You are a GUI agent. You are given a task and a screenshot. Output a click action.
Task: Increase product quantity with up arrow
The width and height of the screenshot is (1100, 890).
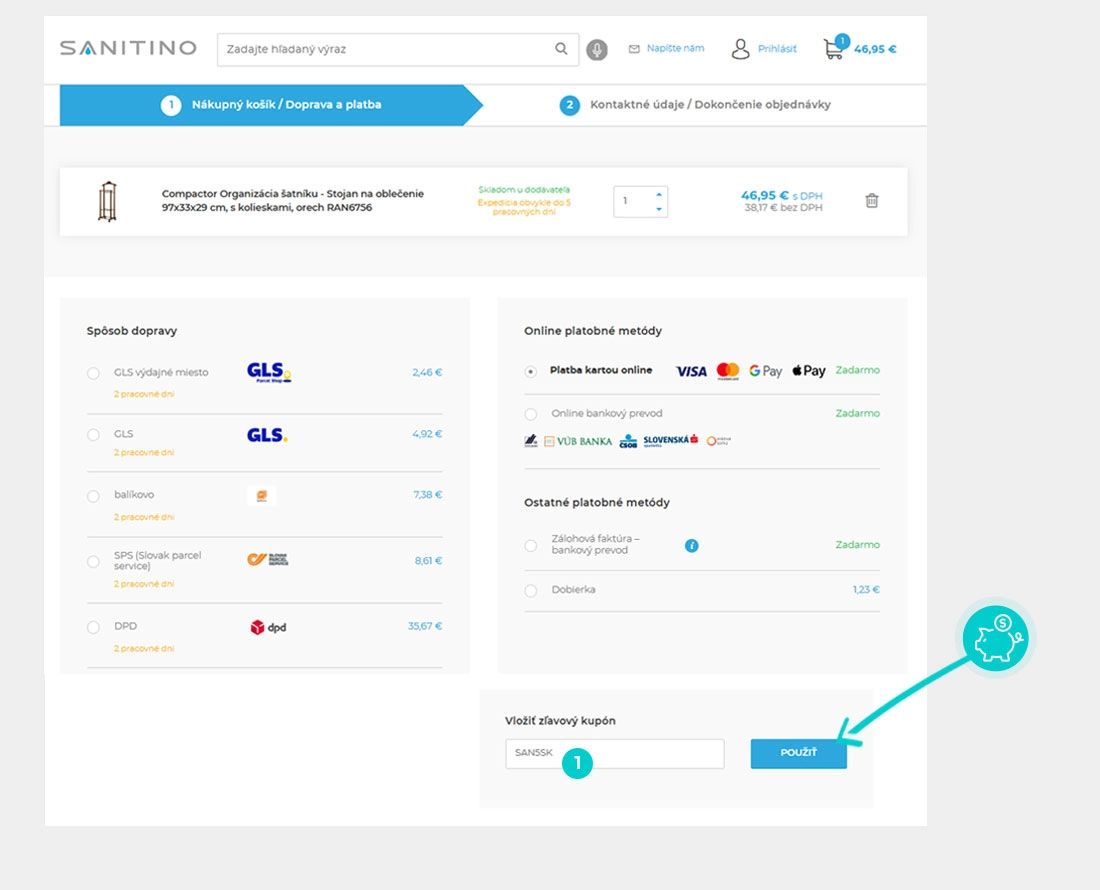click(x=659, y=194)
